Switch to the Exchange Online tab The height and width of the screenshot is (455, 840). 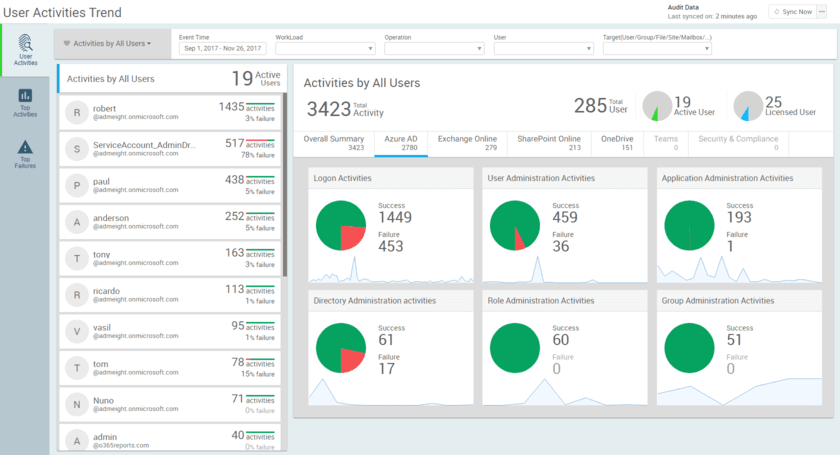467,143
